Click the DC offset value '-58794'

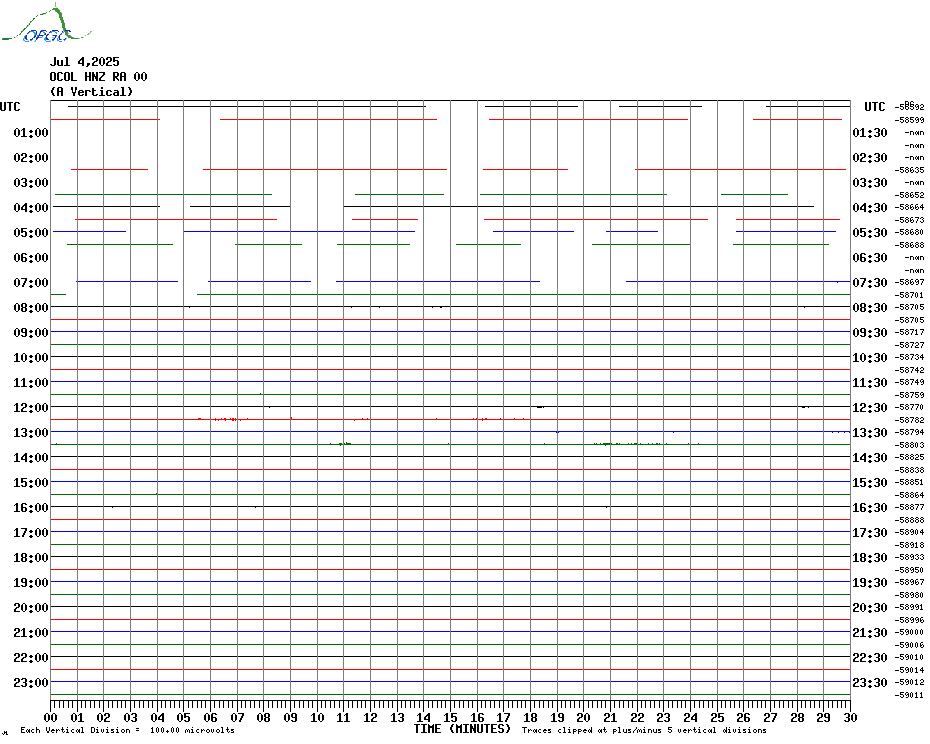tap(910, 432)
